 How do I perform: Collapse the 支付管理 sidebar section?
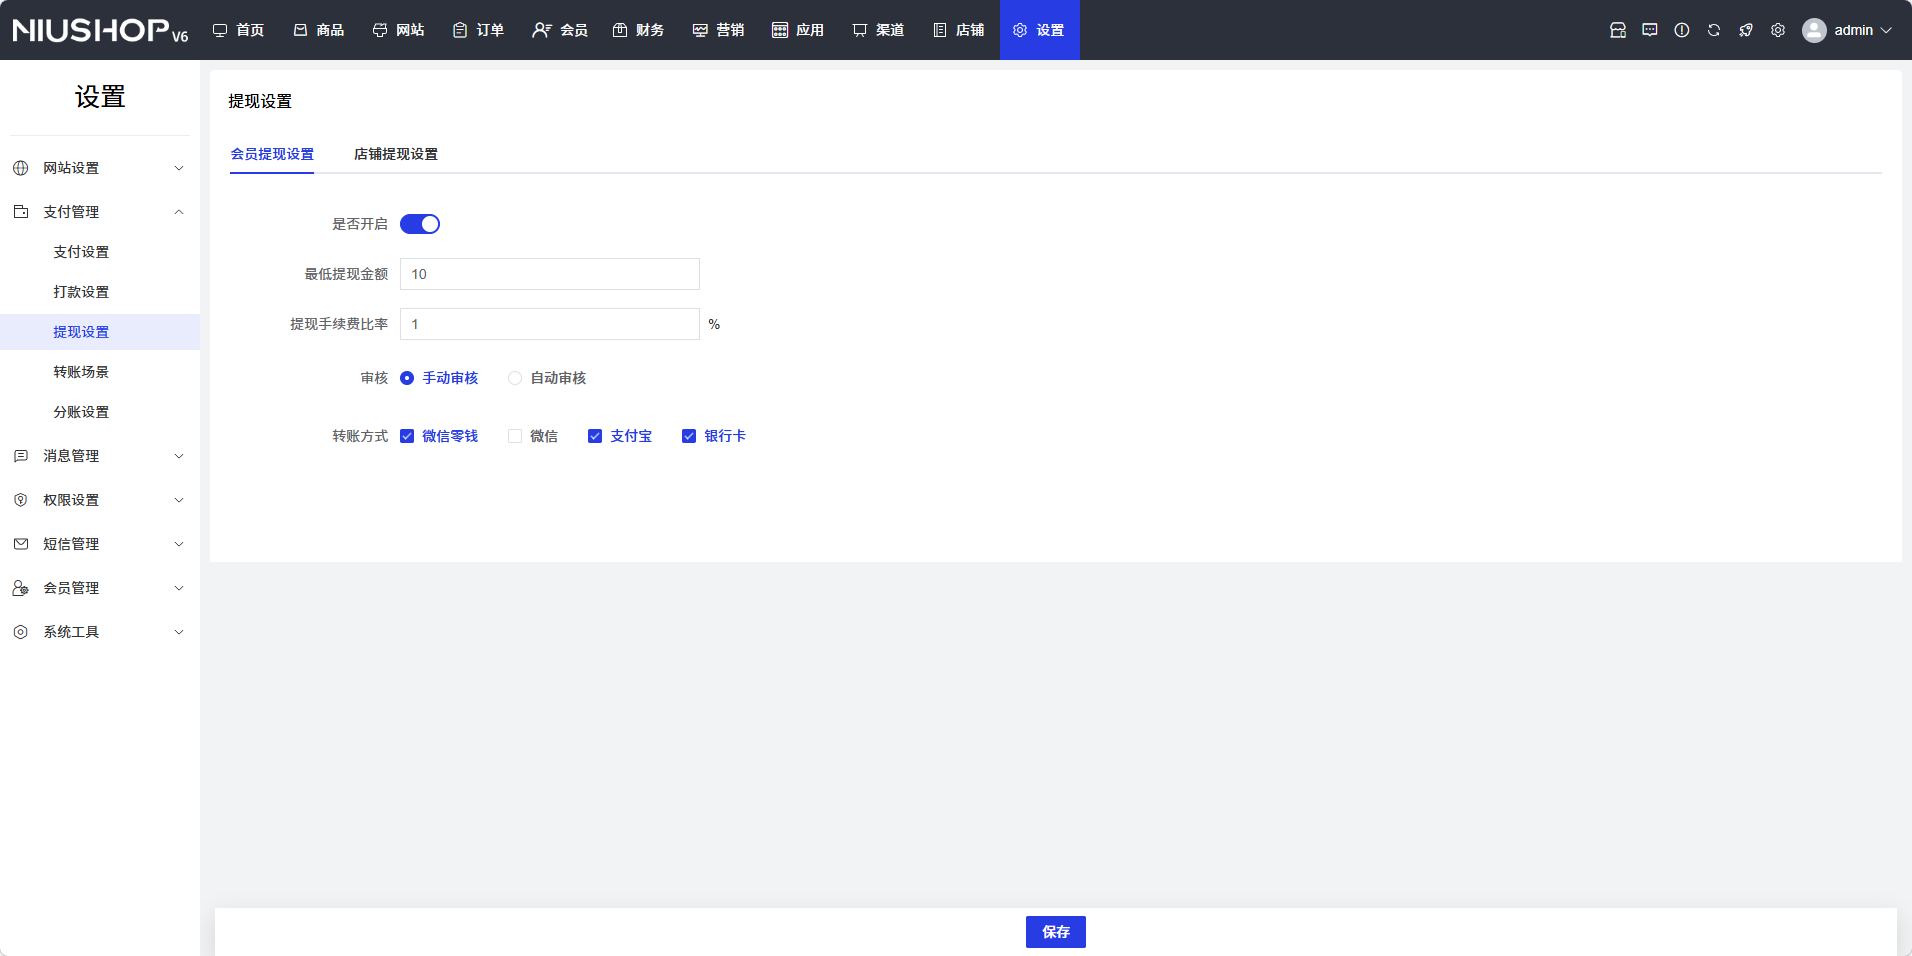point(100,212)
